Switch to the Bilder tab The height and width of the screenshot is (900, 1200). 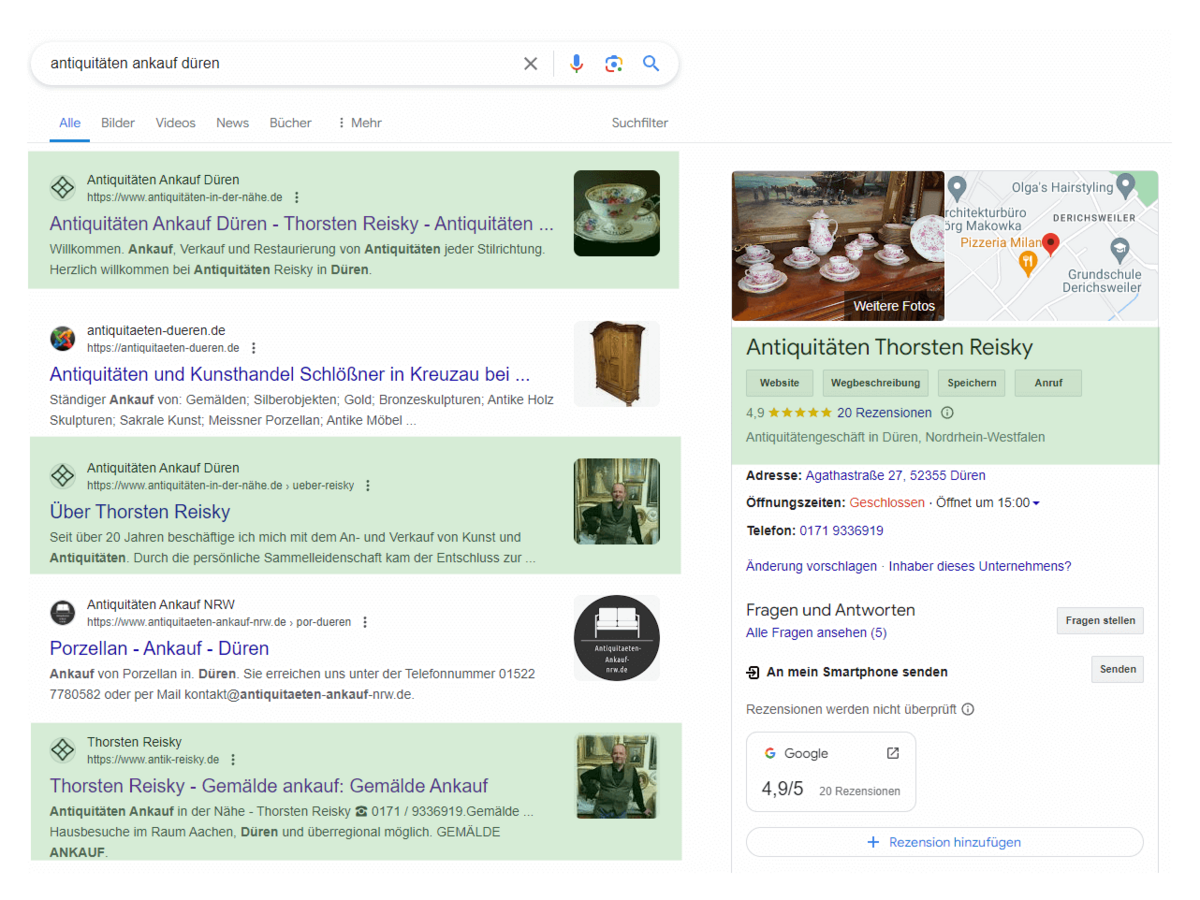coord(118,123)
